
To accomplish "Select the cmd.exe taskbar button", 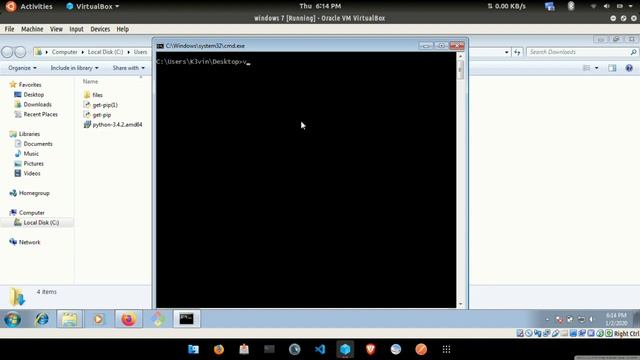I will coord(187,319).
